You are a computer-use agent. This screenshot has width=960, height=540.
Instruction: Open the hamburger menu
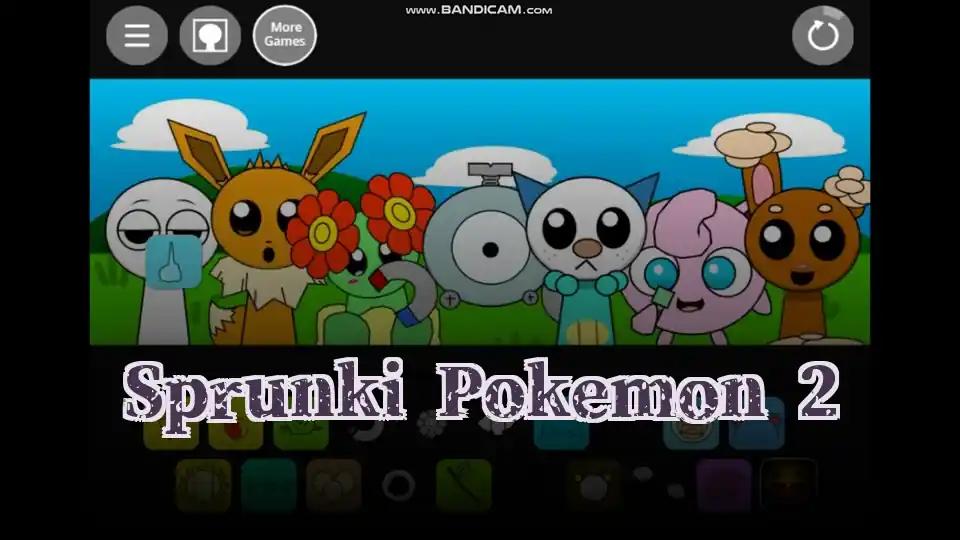click(x=137, y=36)
